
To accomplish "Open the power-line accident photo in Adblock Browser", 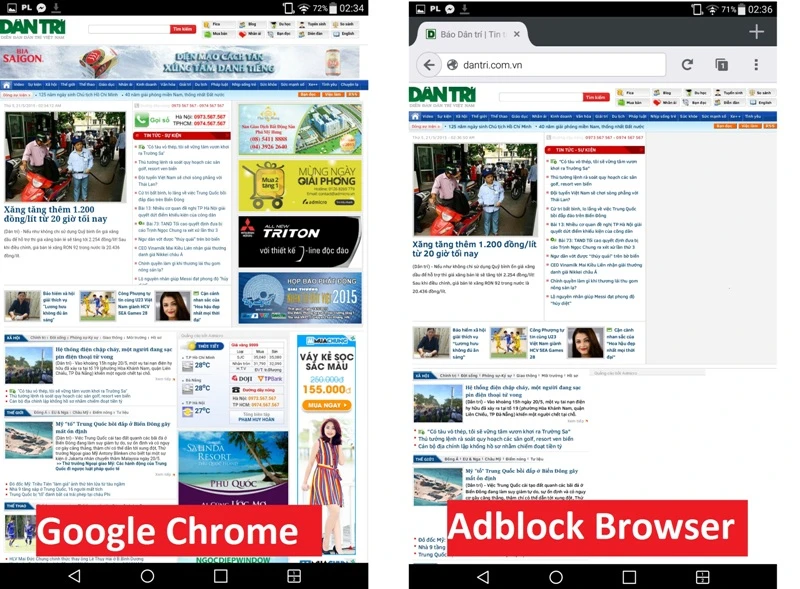I will (438, 403).
